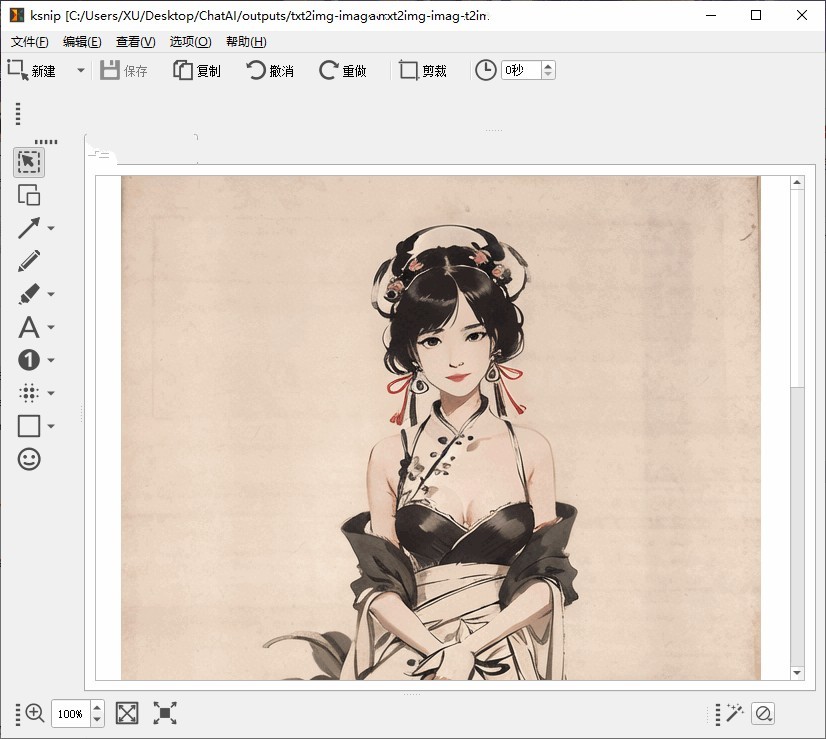Choose the Text tool (A)
826x739 pixels.
tap(28, 327)
